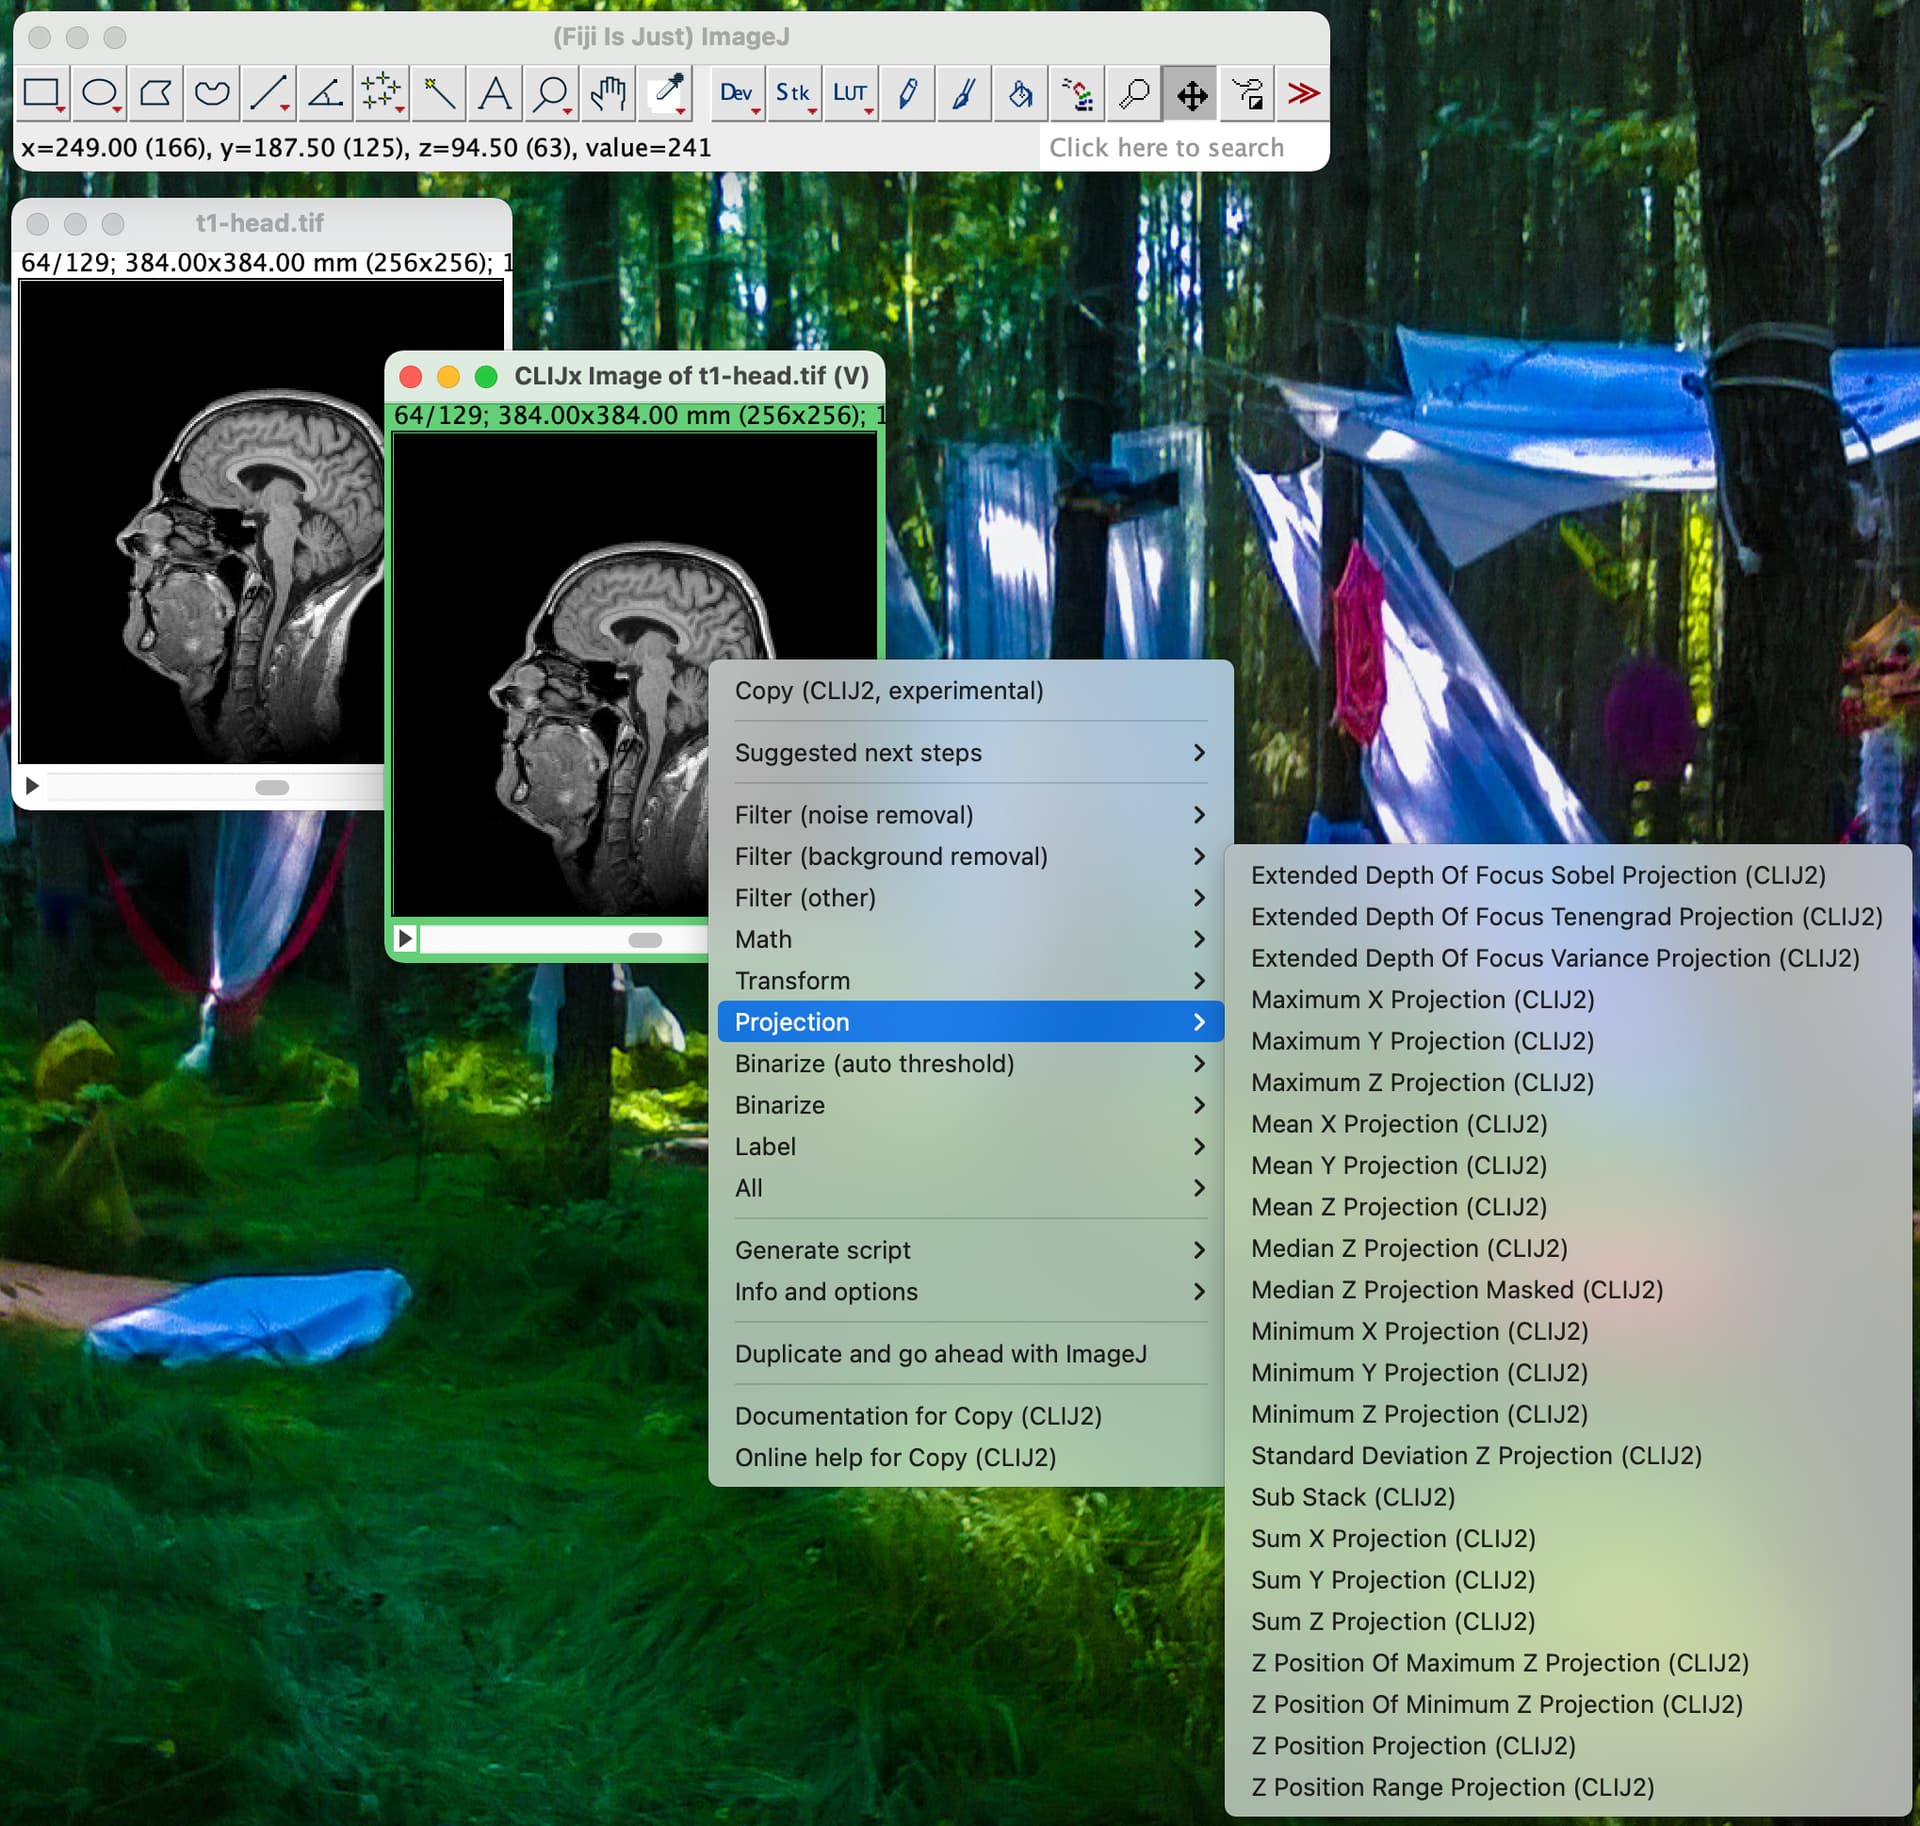Open the Stk stacks menu
The image size is (1920, 1826).
793,93
